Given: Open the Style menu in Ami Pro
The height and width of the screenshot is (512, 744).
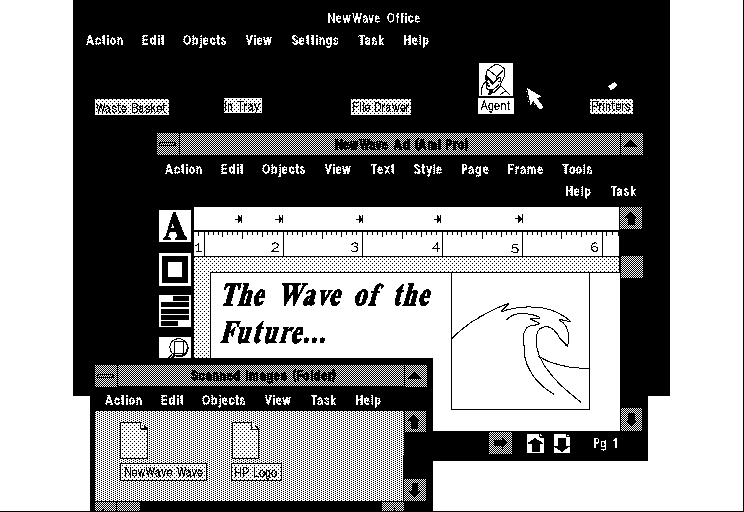Looking at the screenshot, I should coord(427,170).
